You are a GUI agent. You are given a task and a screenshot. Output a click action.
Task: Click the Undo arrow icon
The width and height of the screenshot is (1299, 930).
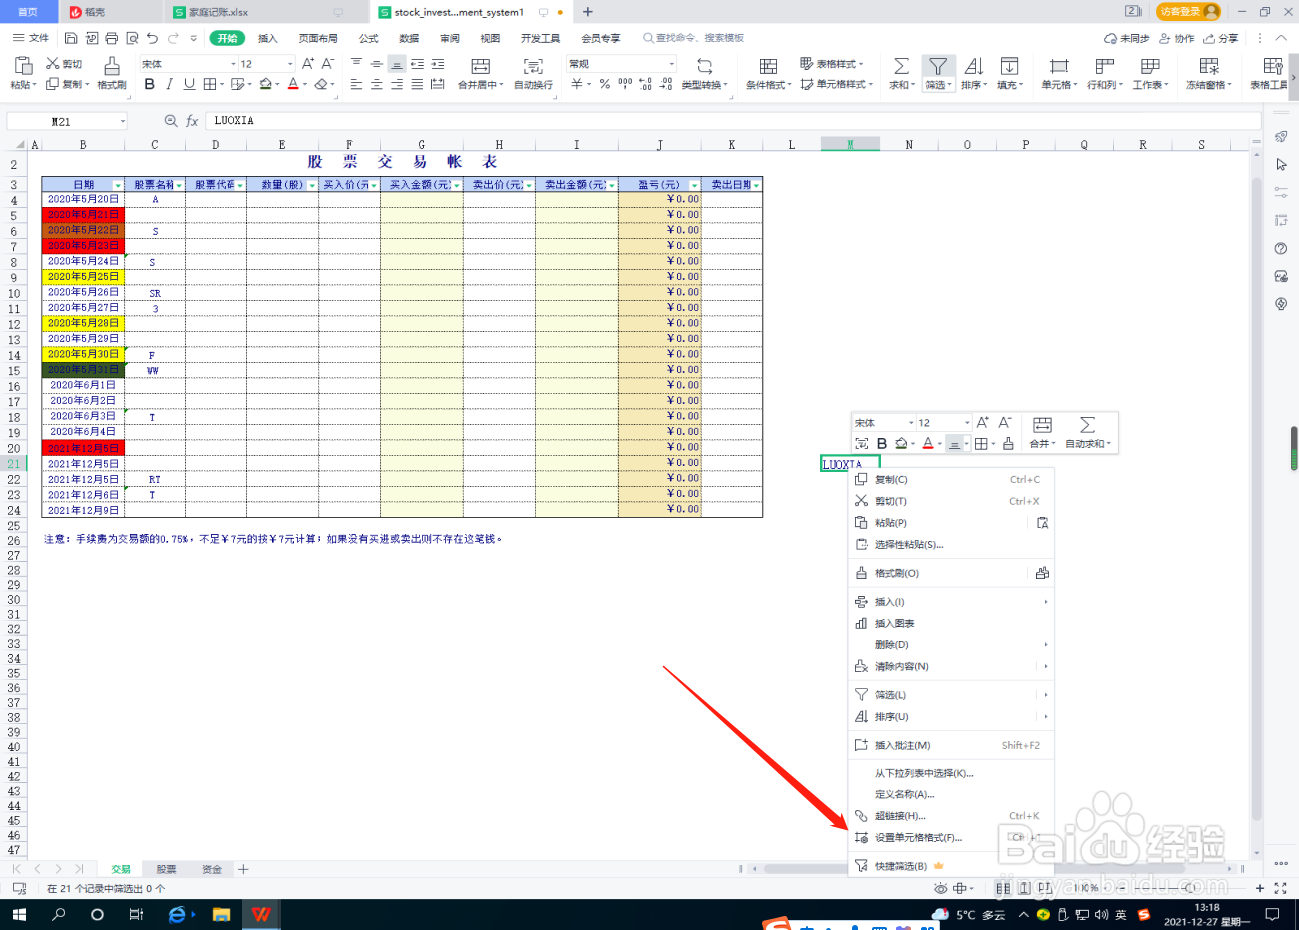(152, 38)
